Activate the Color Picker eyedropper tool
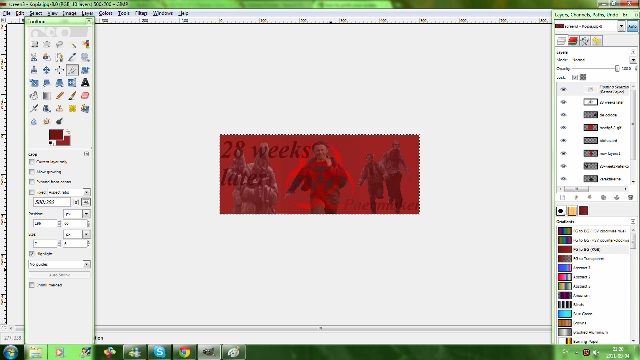 (72, 57)
